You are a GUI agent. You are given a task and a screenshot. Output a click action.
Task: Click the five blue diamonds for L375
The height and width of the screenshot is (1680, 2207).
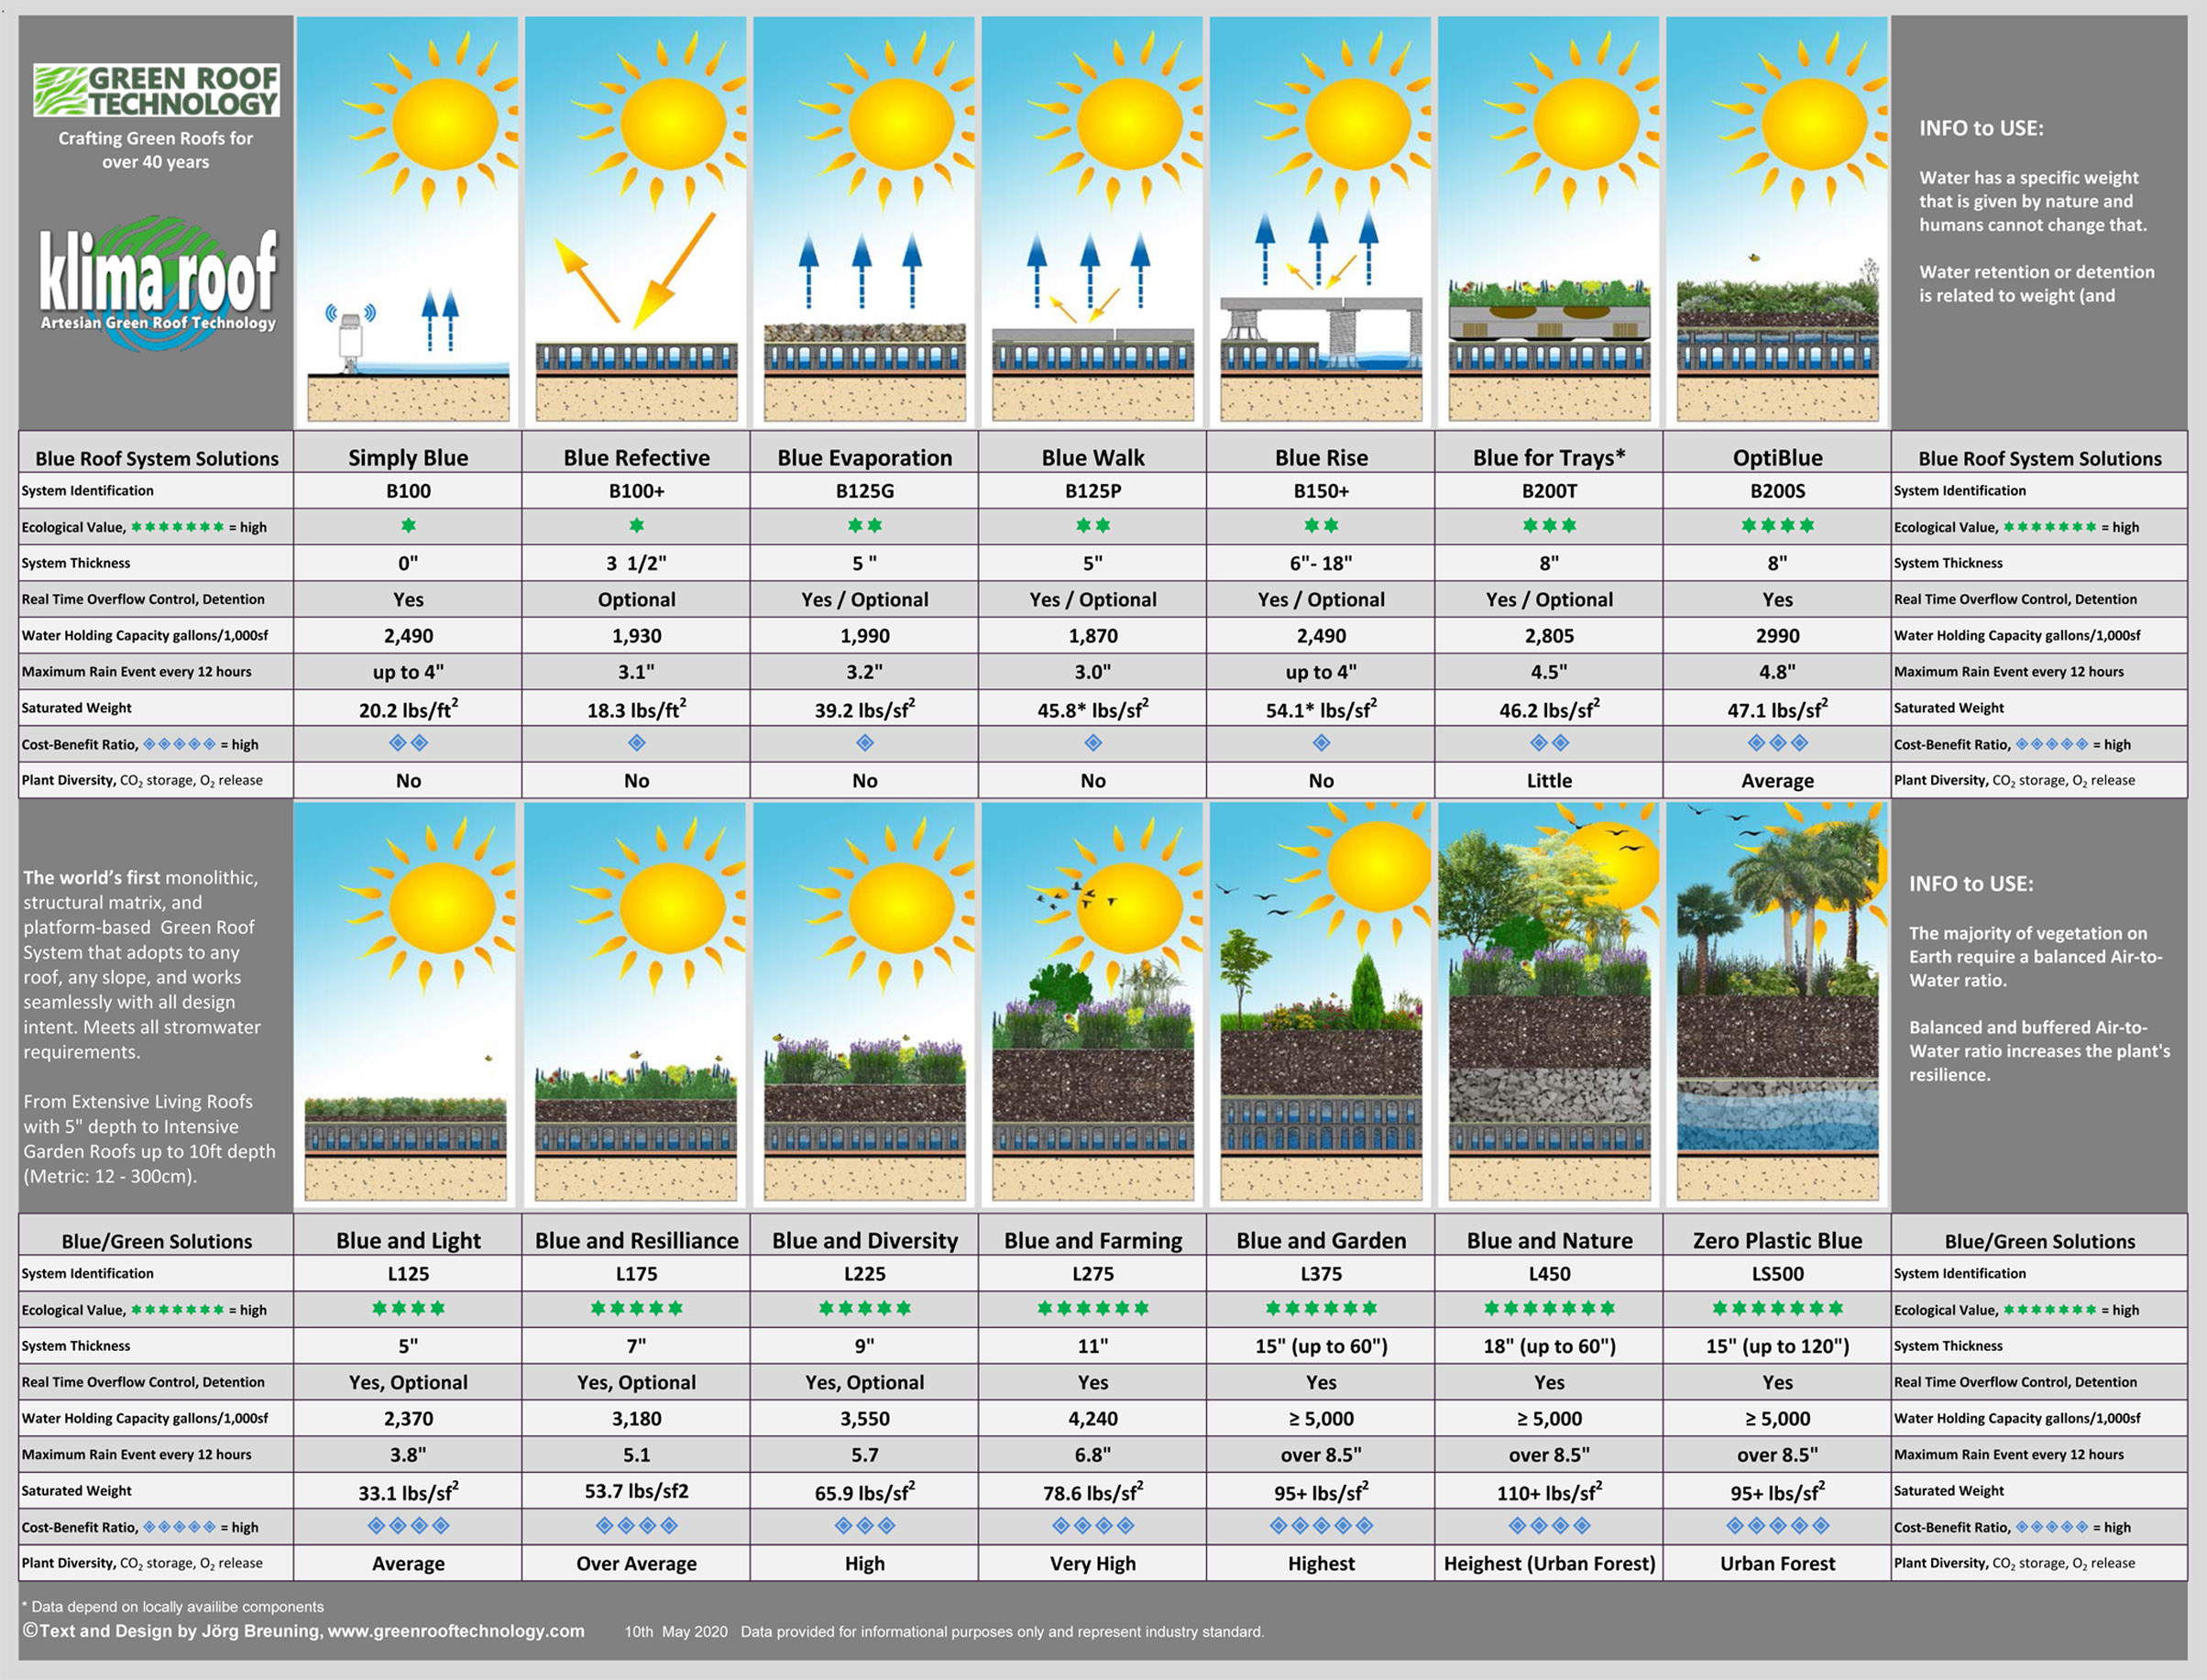tap(1321, 1526)
